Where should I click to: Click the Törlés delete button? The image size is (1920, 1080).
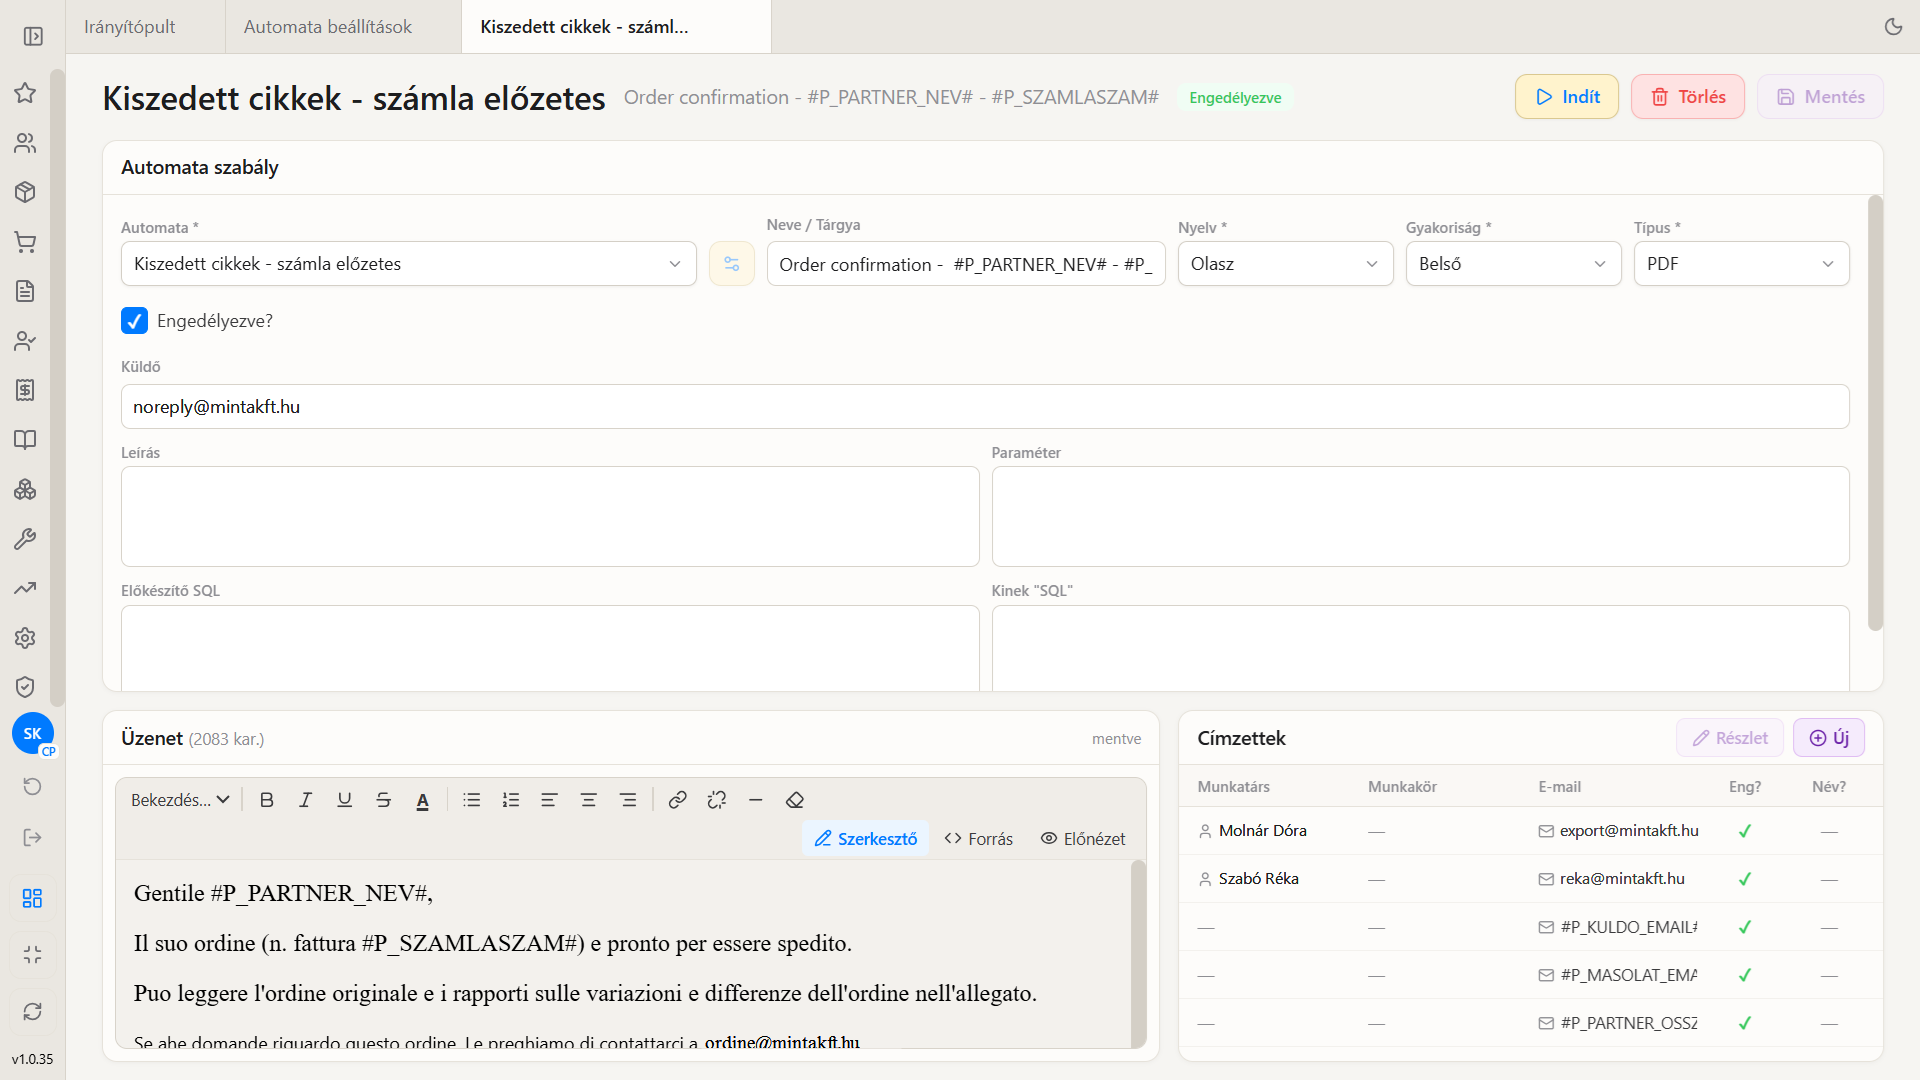(x=1688, y=97)
